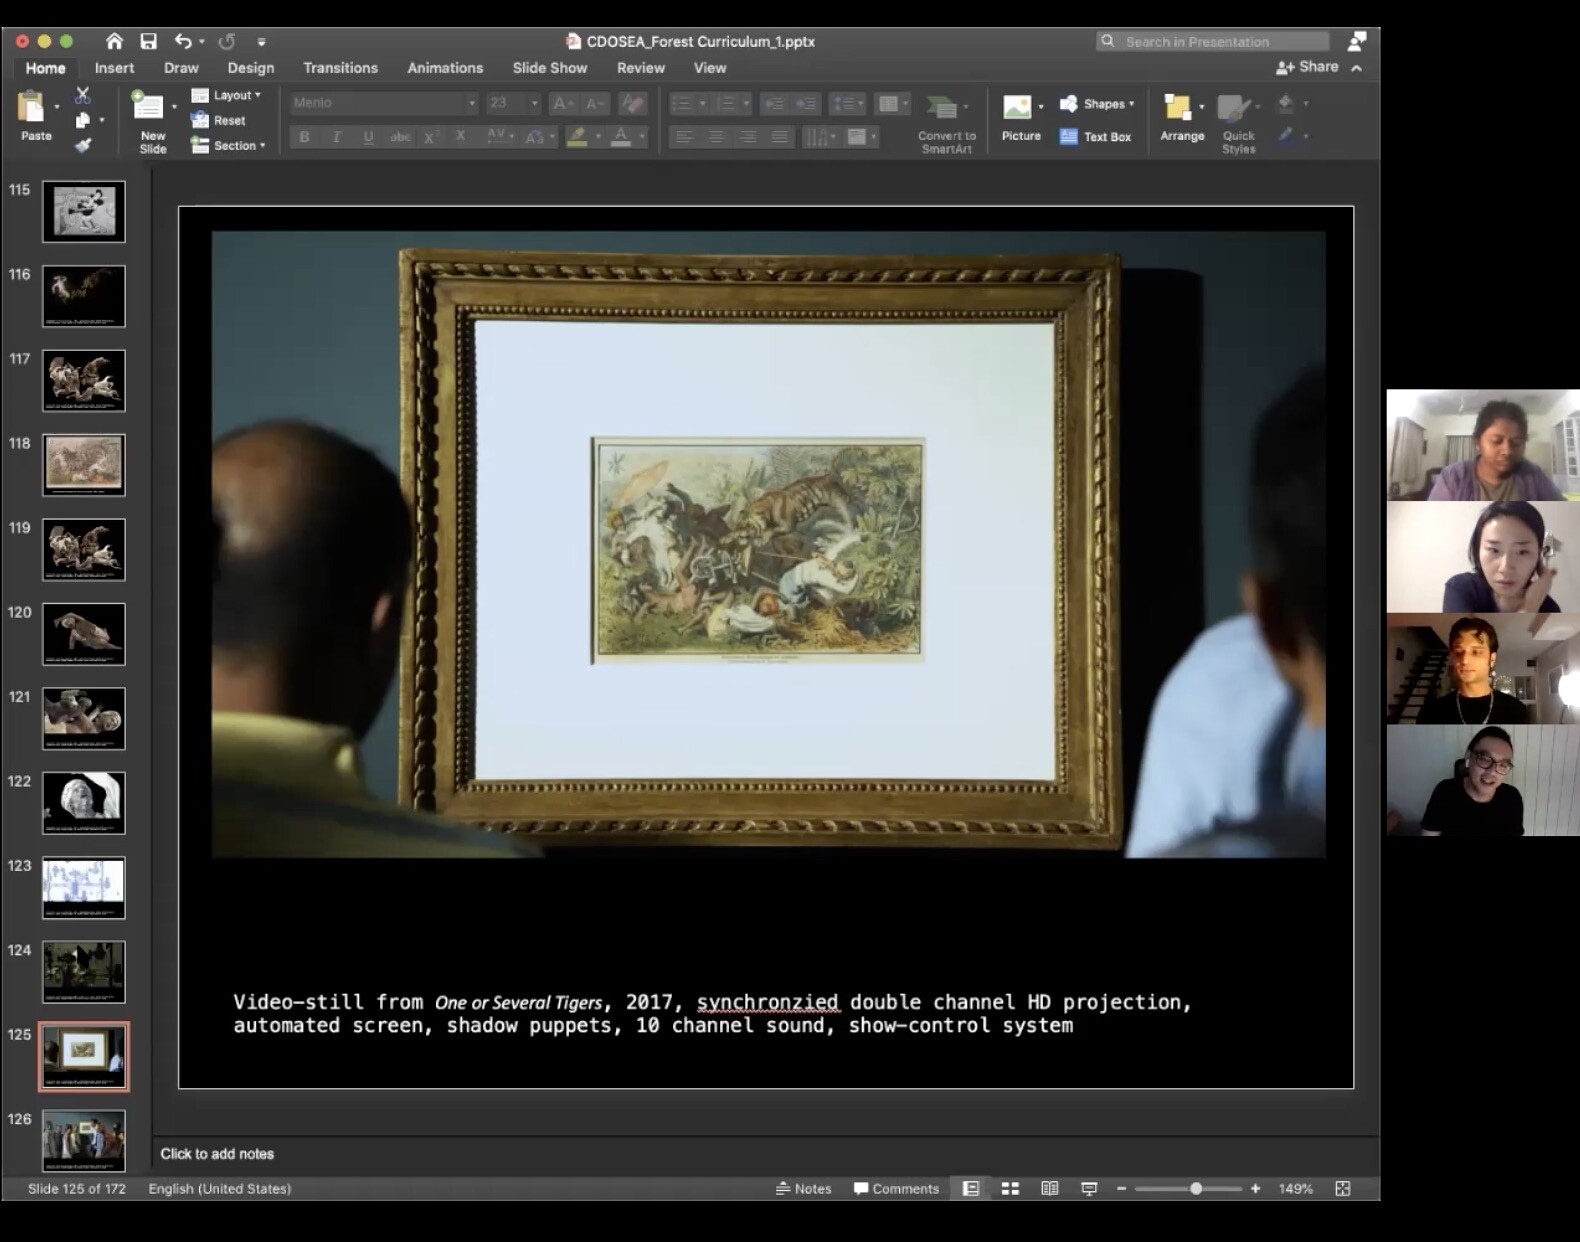Toggle the Notes pane
This screenshot has height=1242, width=1580.
click(803, 1188)
